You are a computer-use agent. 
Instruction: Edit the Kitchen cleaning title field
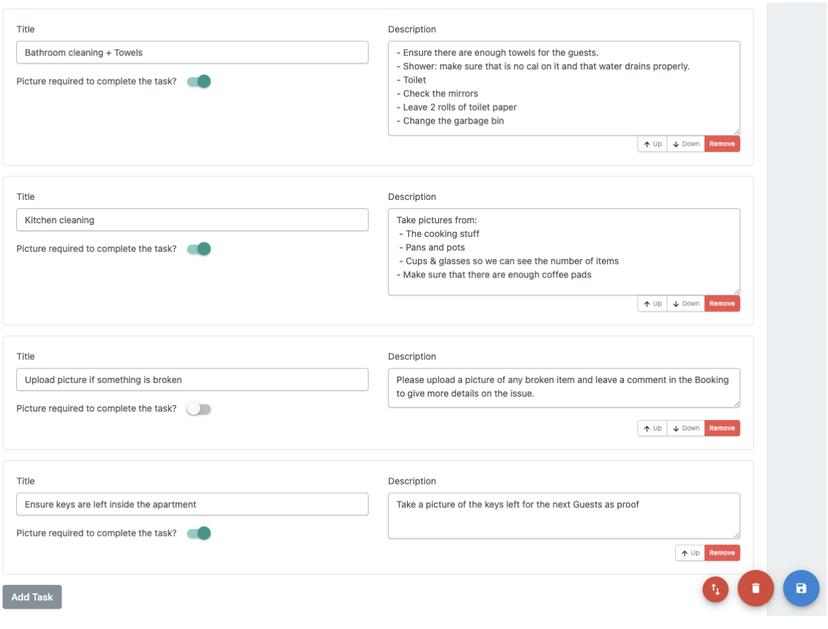coord(192,220)
